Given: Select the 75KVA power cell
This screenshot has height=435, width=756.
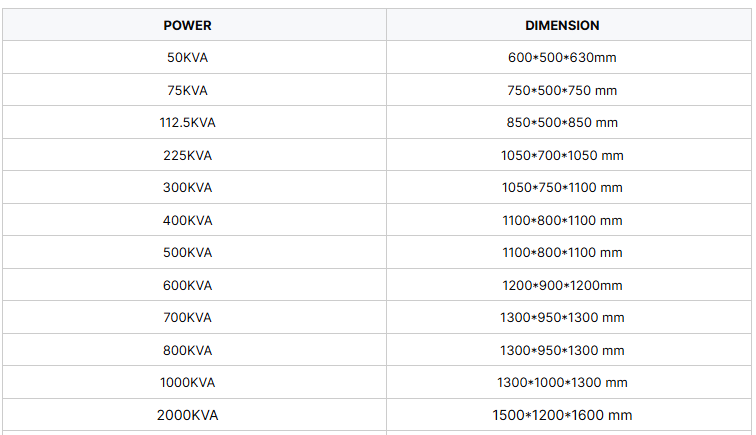Looking at the screenshot, I should coord(187,90).
